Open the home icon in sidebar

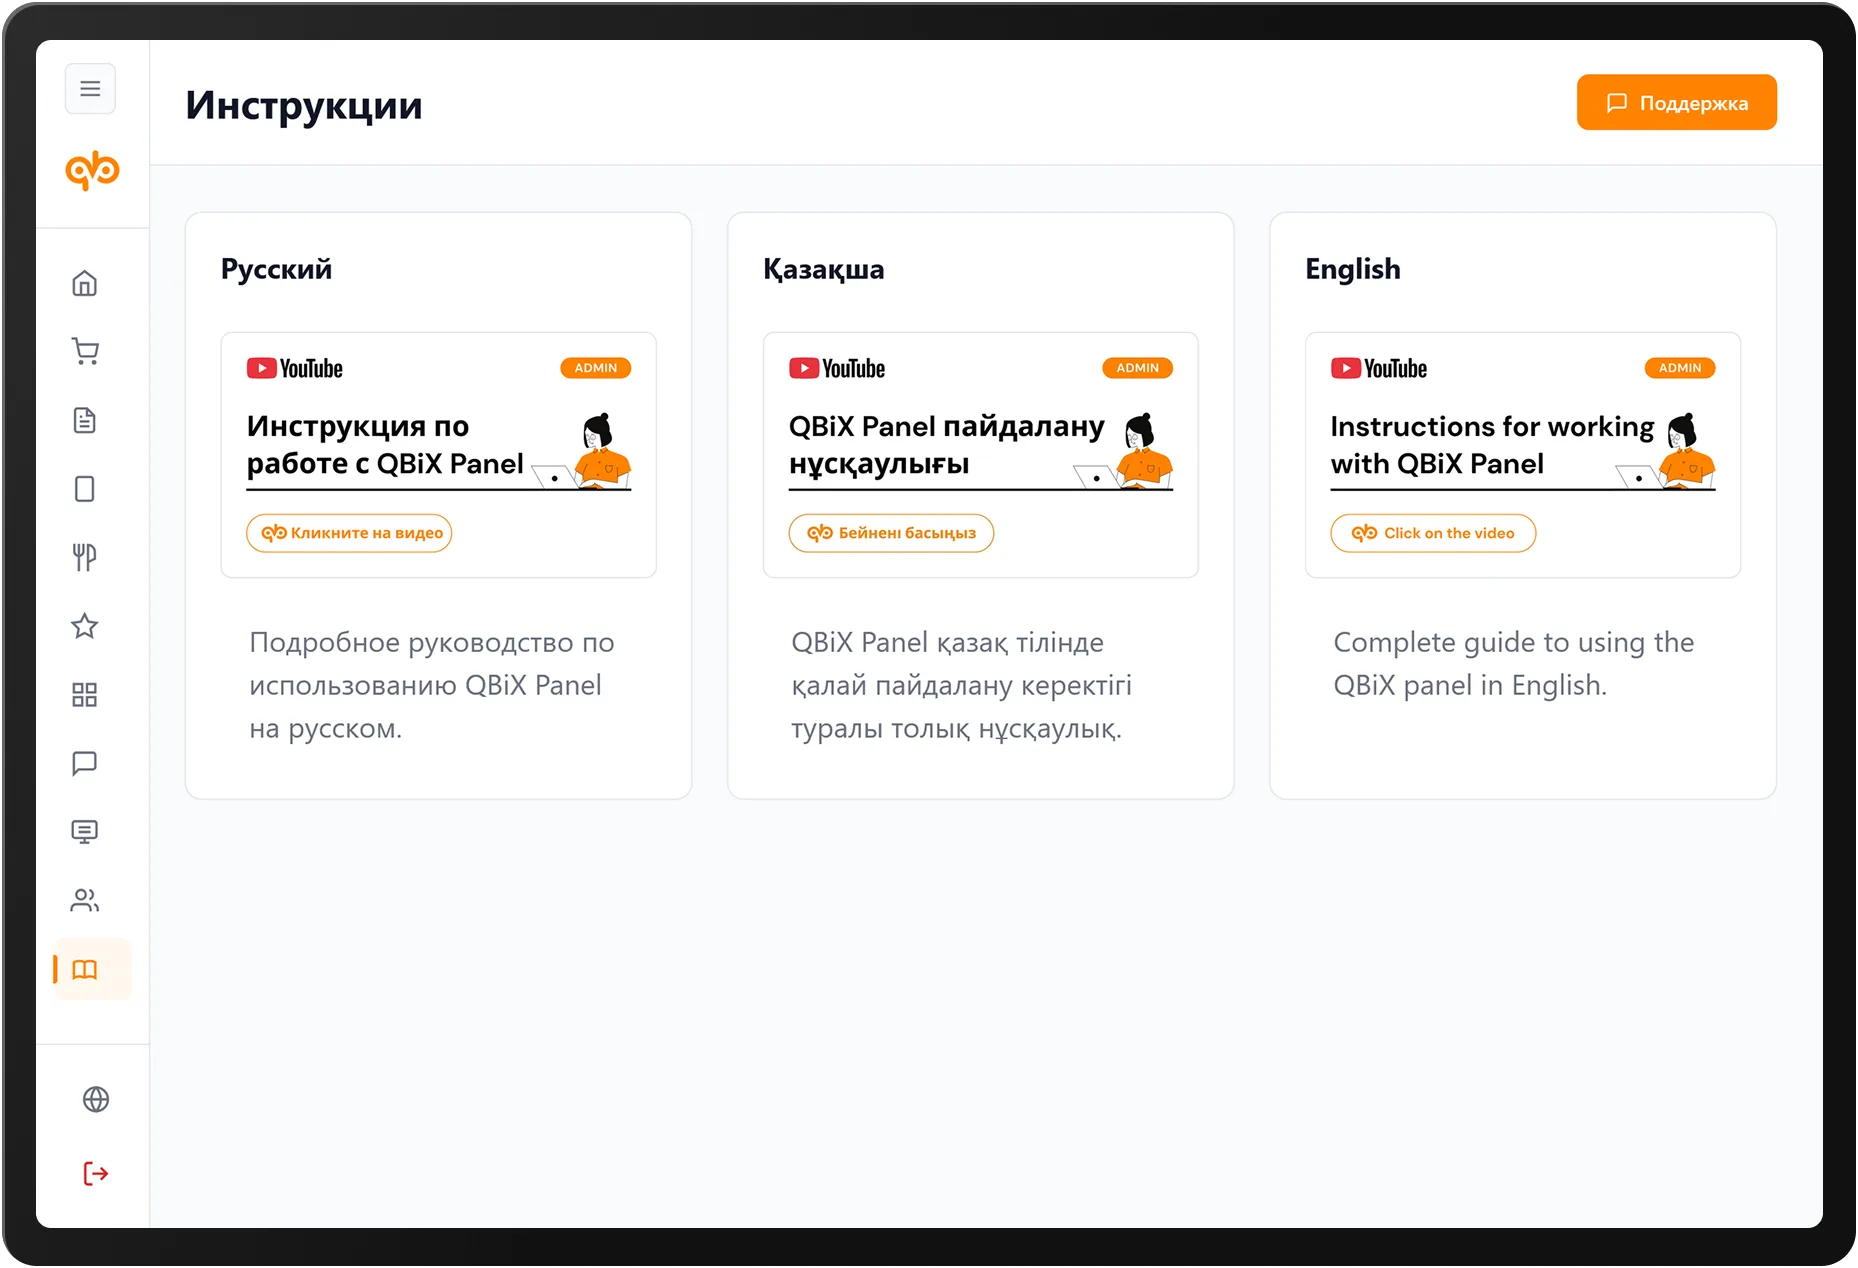tap(85, 284)
